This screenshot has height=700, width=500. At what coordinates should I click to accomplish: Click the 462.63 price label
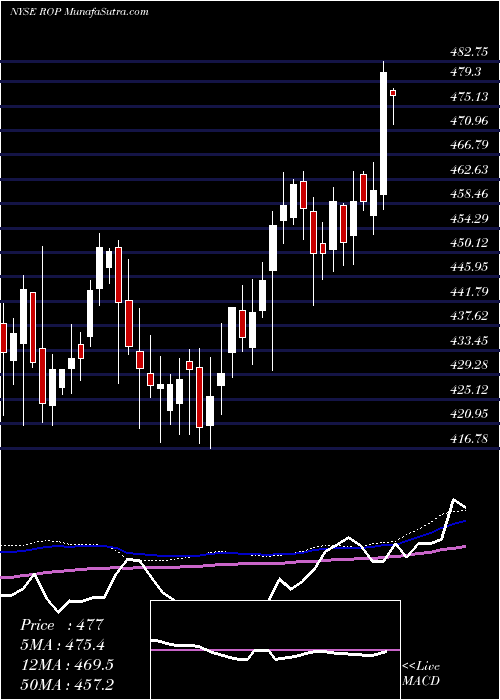coord(469,170)
